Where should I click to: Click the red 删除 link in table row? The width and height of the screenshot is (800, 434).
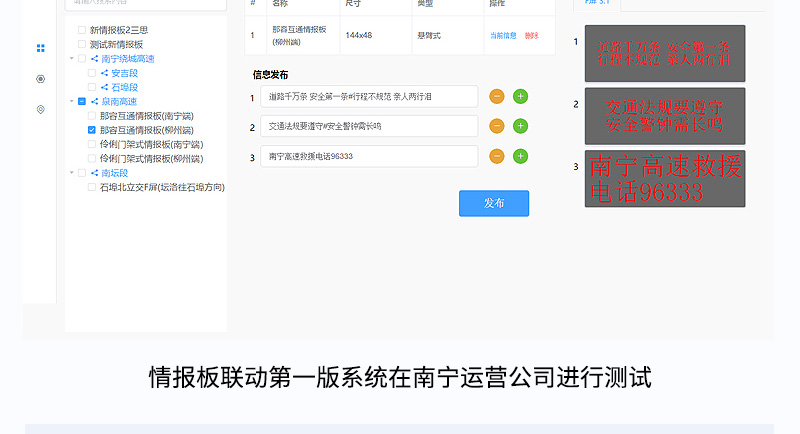tap(531, 36)
